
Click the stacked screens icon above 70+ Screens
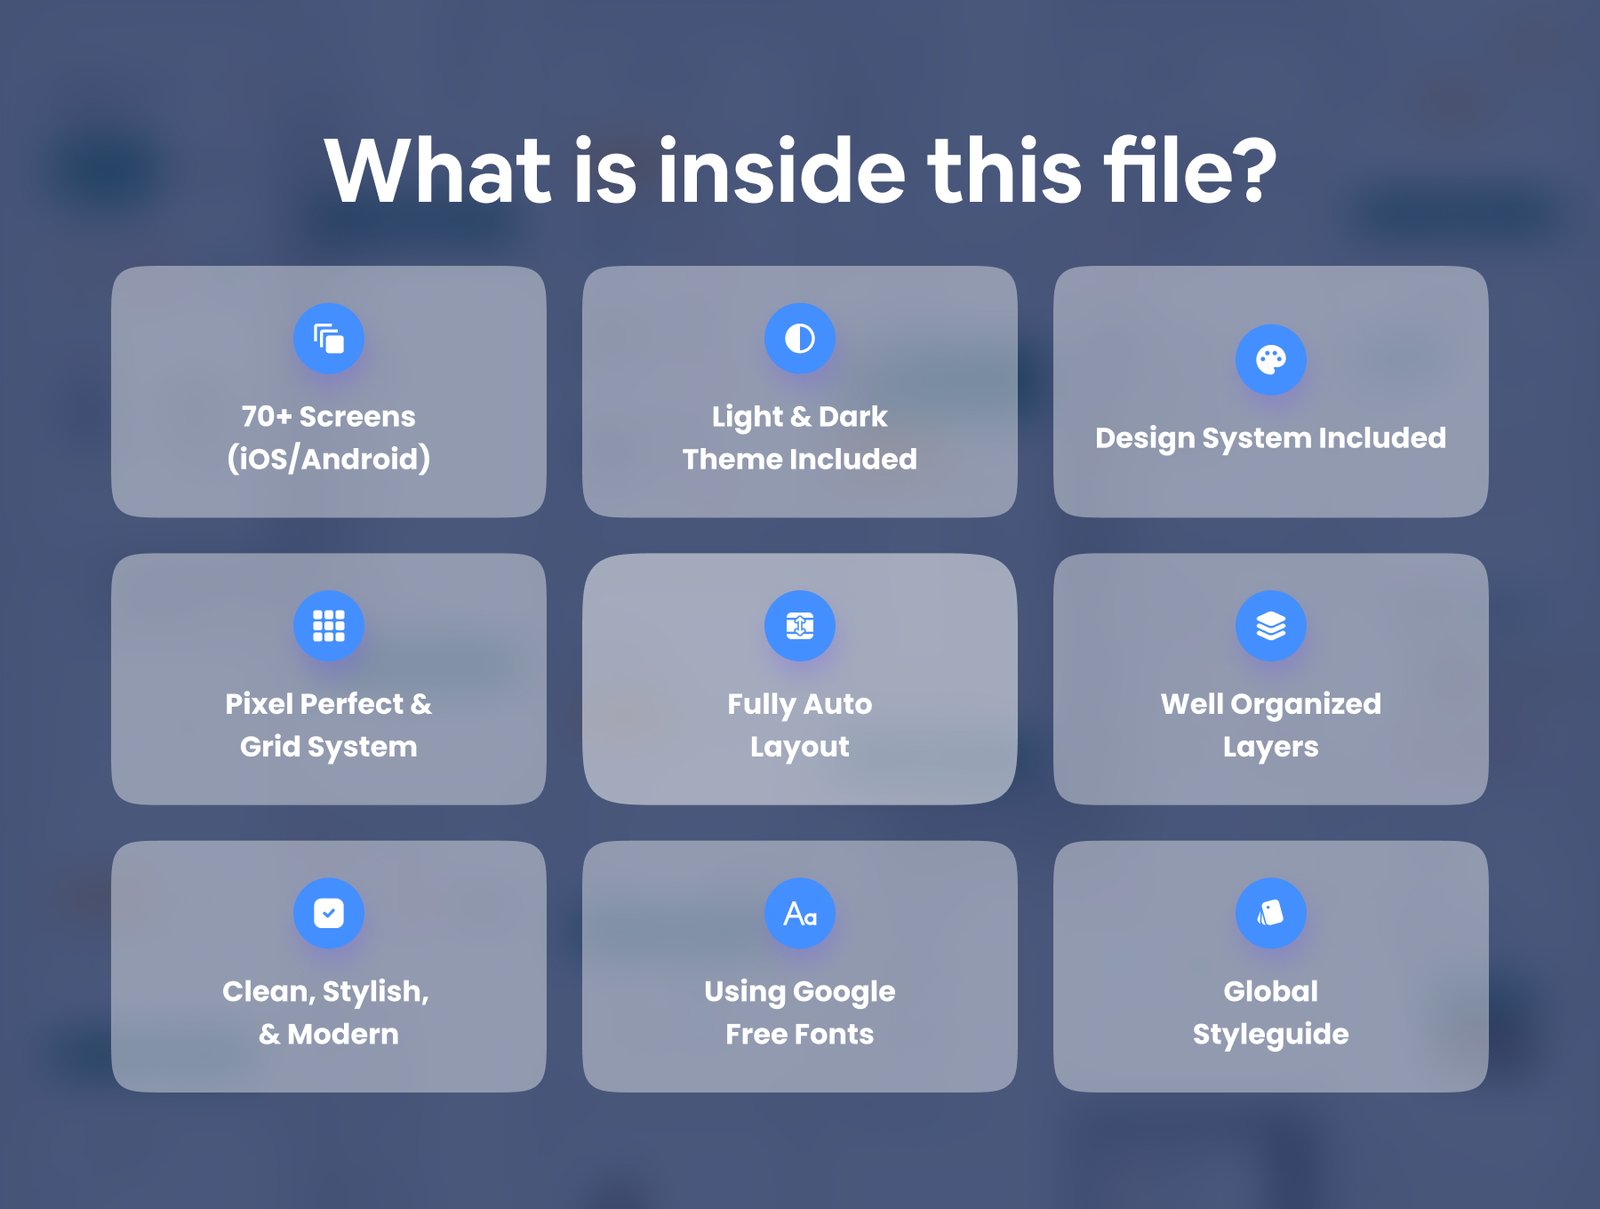click(x=328, y=339)
